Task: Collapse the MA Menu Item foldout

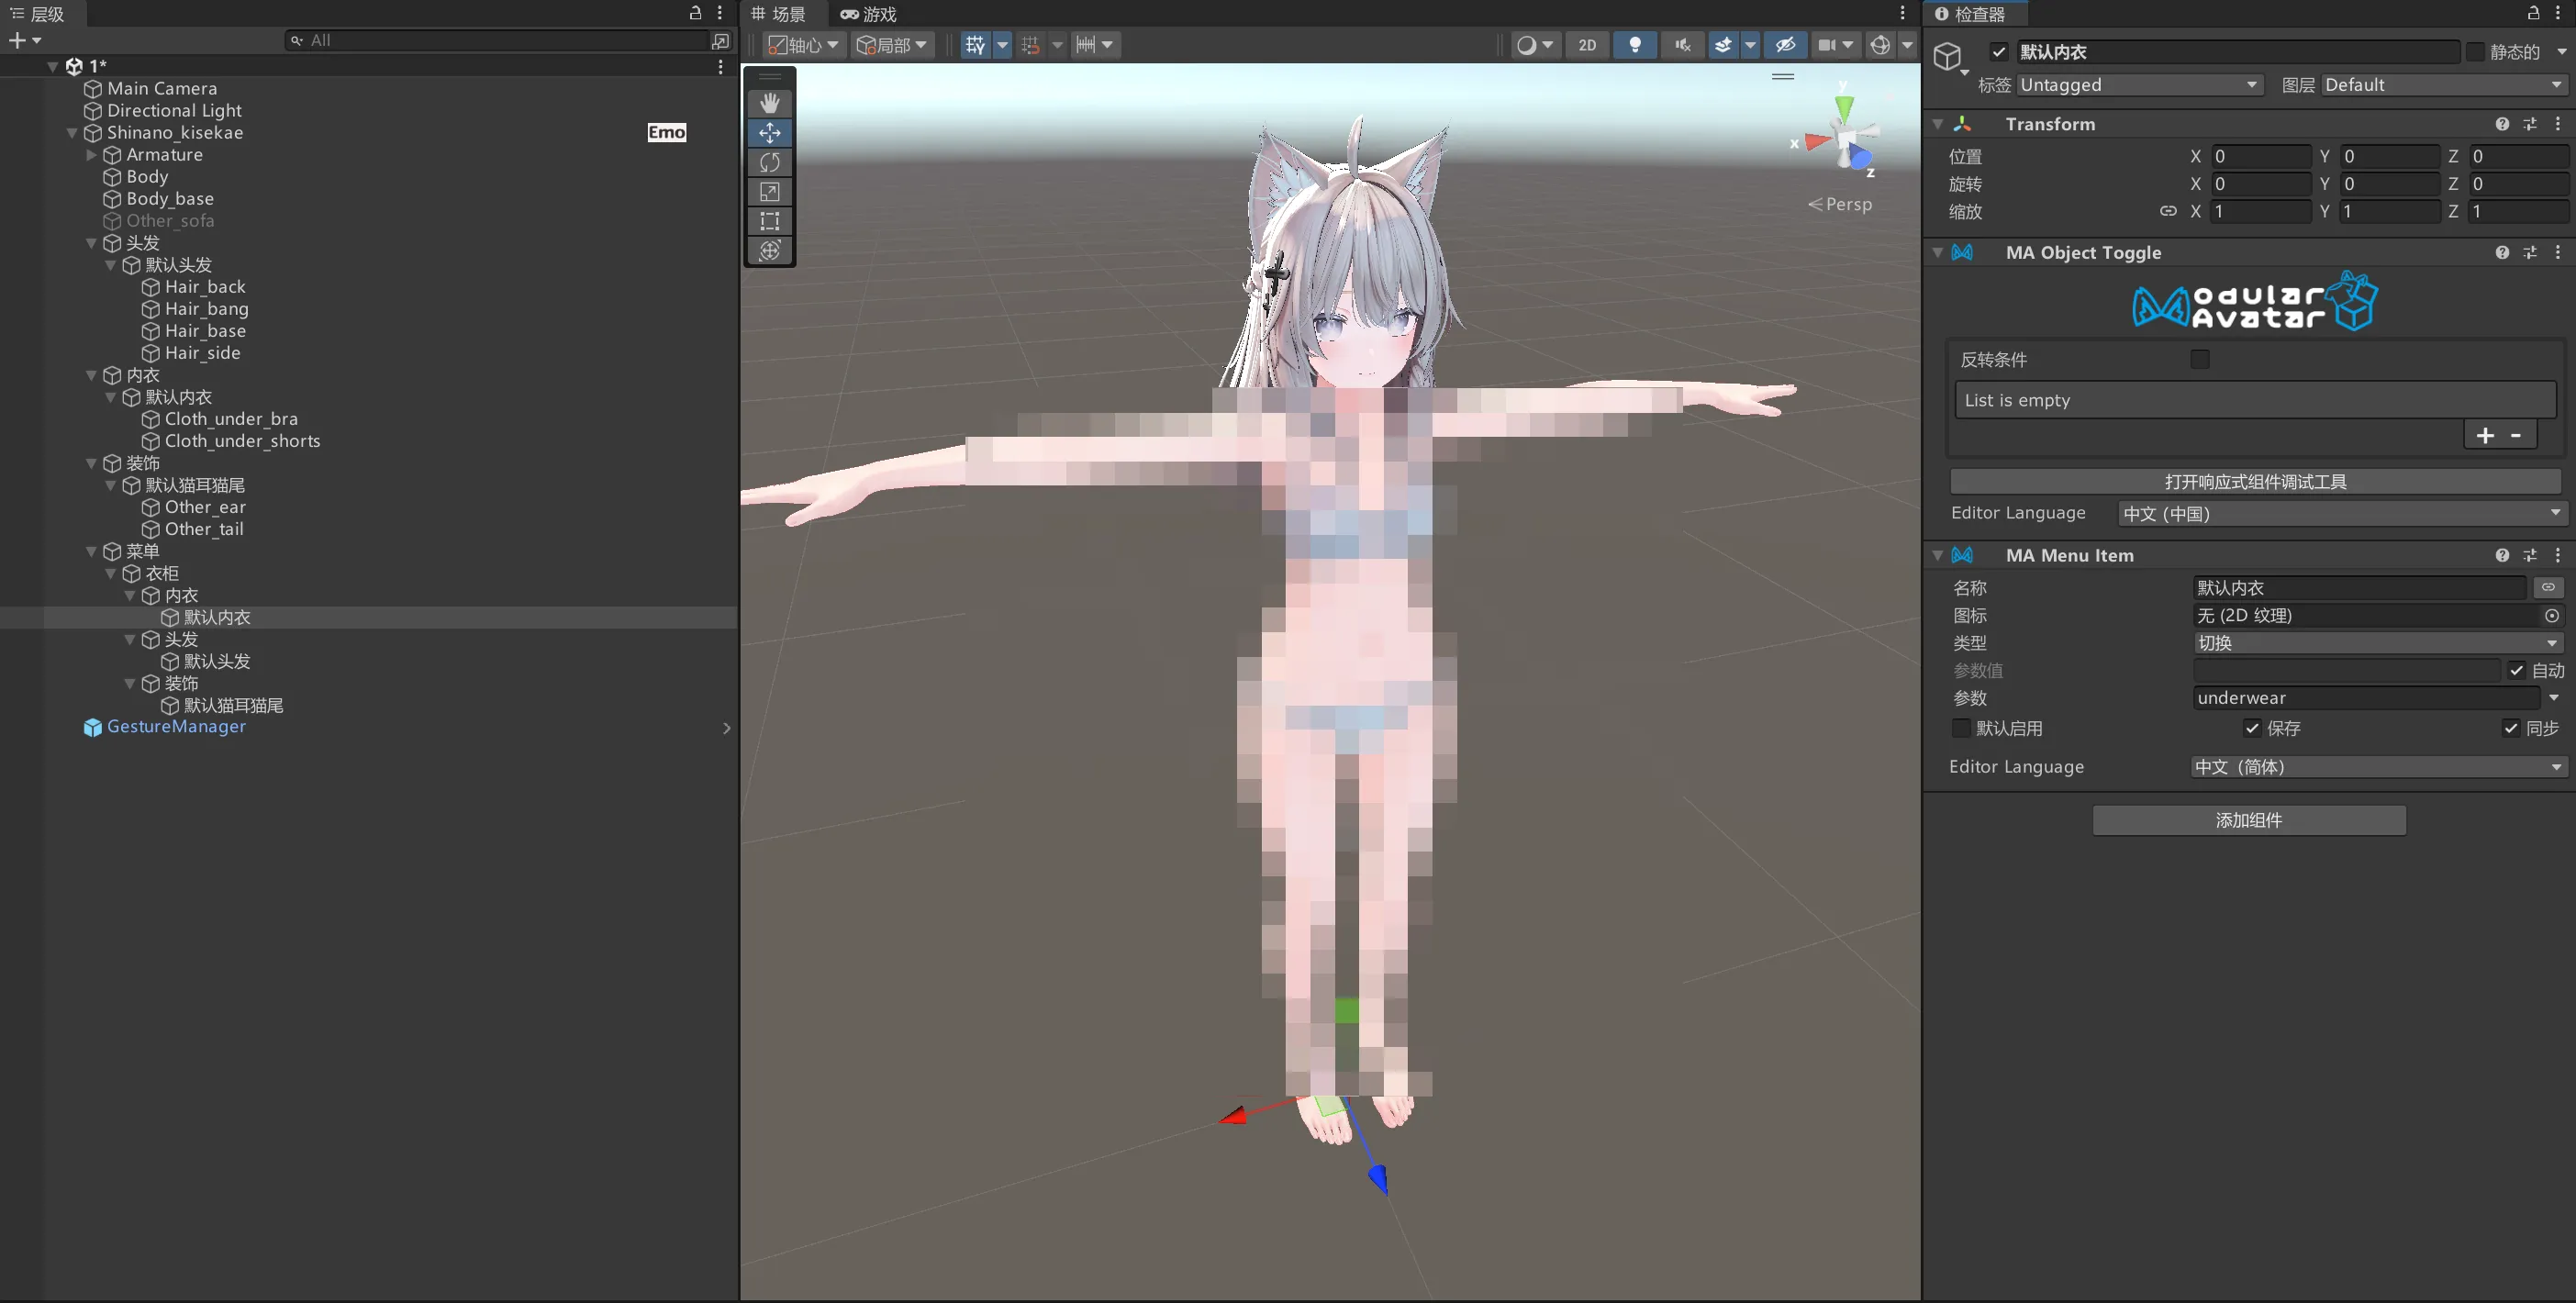Action: click(x=1938, y=555)
